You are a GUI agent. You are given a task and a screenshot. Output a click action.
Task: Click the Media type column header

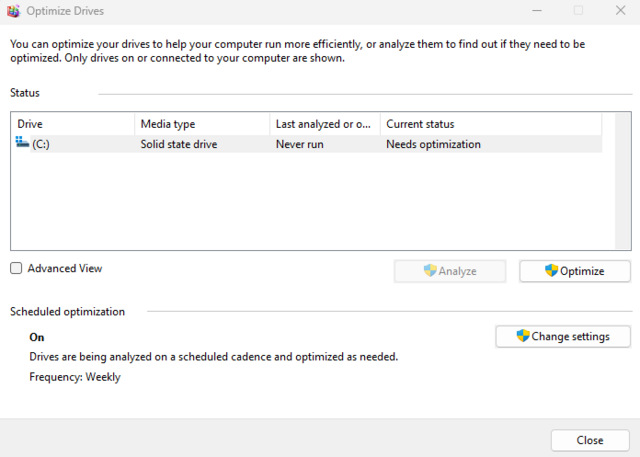coord(202,124)
